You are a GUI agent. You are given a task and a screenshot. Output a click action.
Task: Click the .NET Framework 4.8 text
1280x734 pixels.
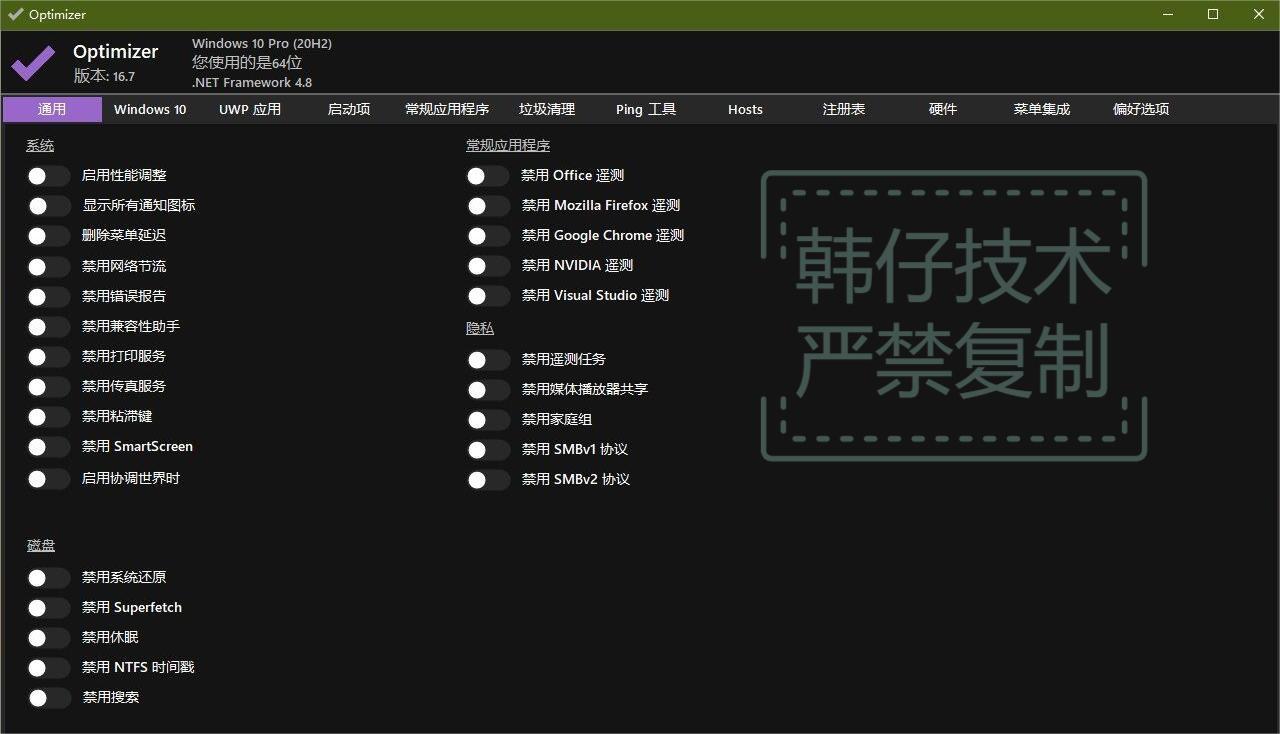coord(252,83)
